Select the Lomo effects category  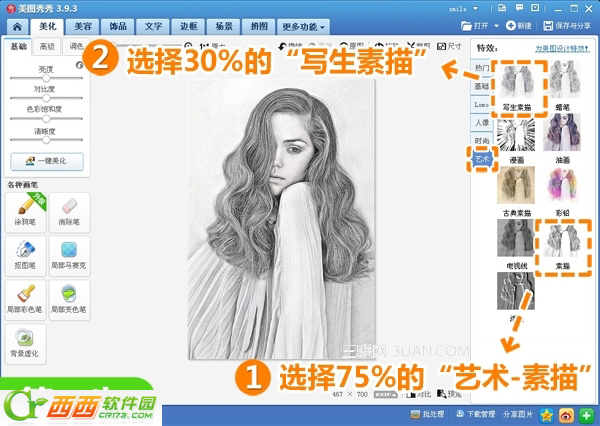click(x=481, y=104)
